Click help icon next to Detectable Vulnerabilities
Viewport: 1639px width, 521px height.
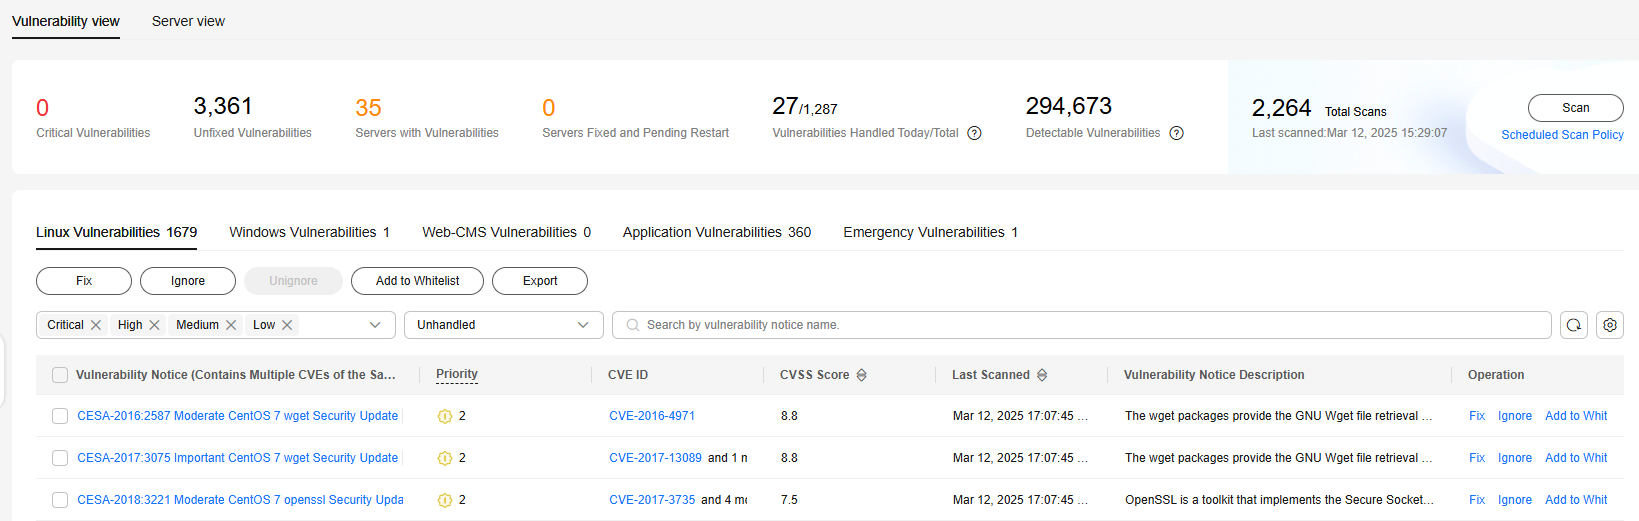pos(1177,133)
